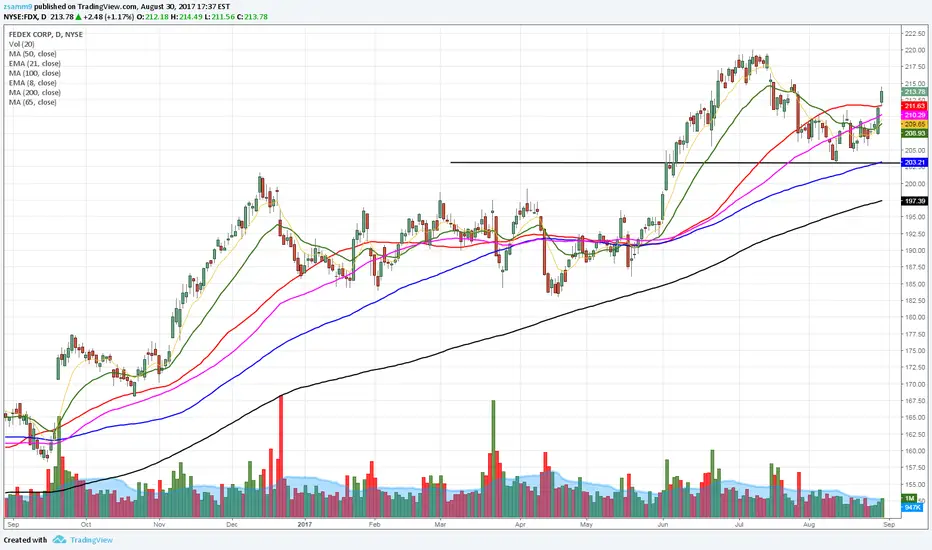Click the TradingView logo icon beside Created with
Image resolution: width=932 pixels, height=550 pixels.
59,540
